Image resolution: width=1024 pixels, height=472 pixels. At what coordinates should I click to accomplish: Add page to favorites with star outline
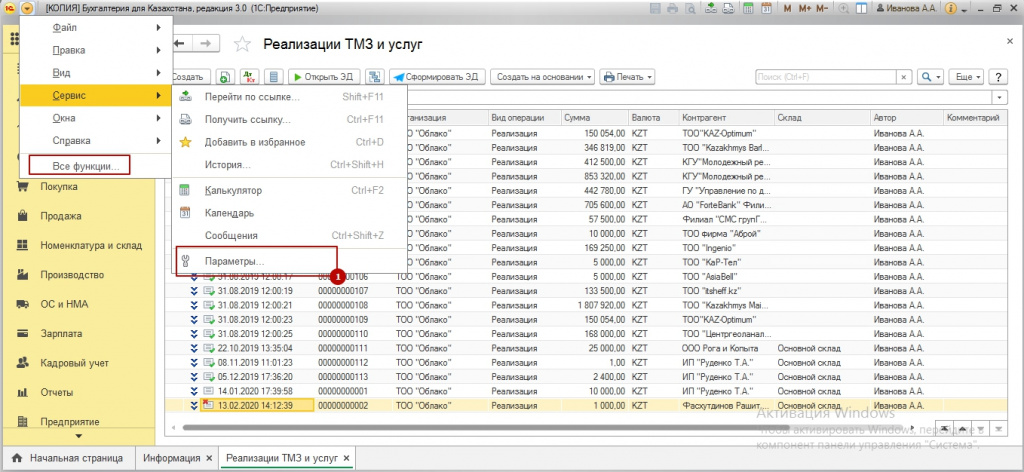pos(242,44)
